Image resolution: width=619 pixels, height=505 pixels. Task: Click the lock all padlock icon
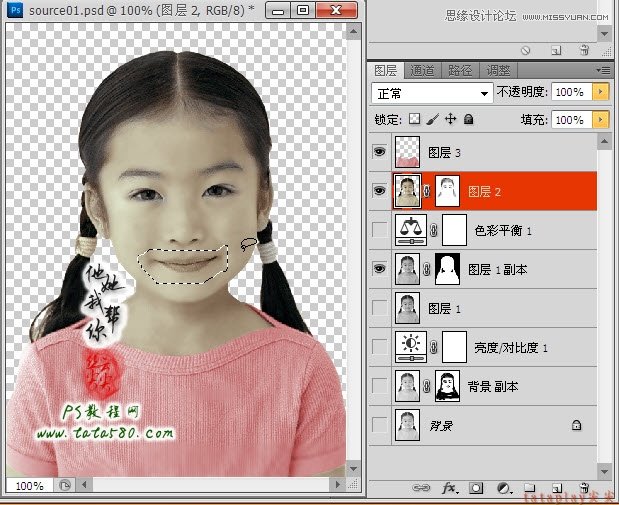pos(469,119)
